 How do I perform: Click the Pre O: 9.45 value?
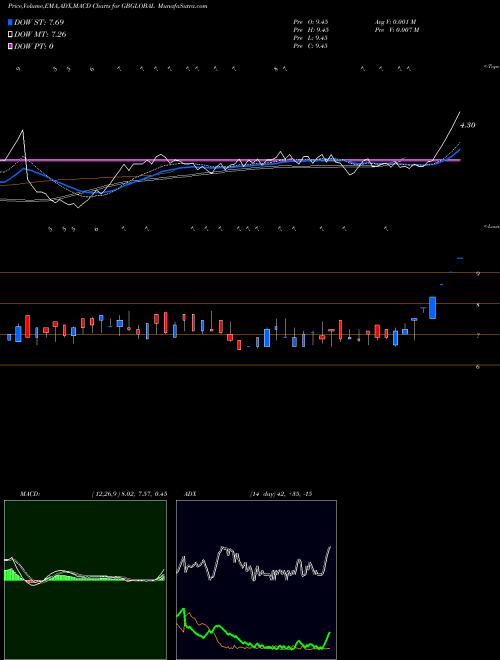click(311, 22)
